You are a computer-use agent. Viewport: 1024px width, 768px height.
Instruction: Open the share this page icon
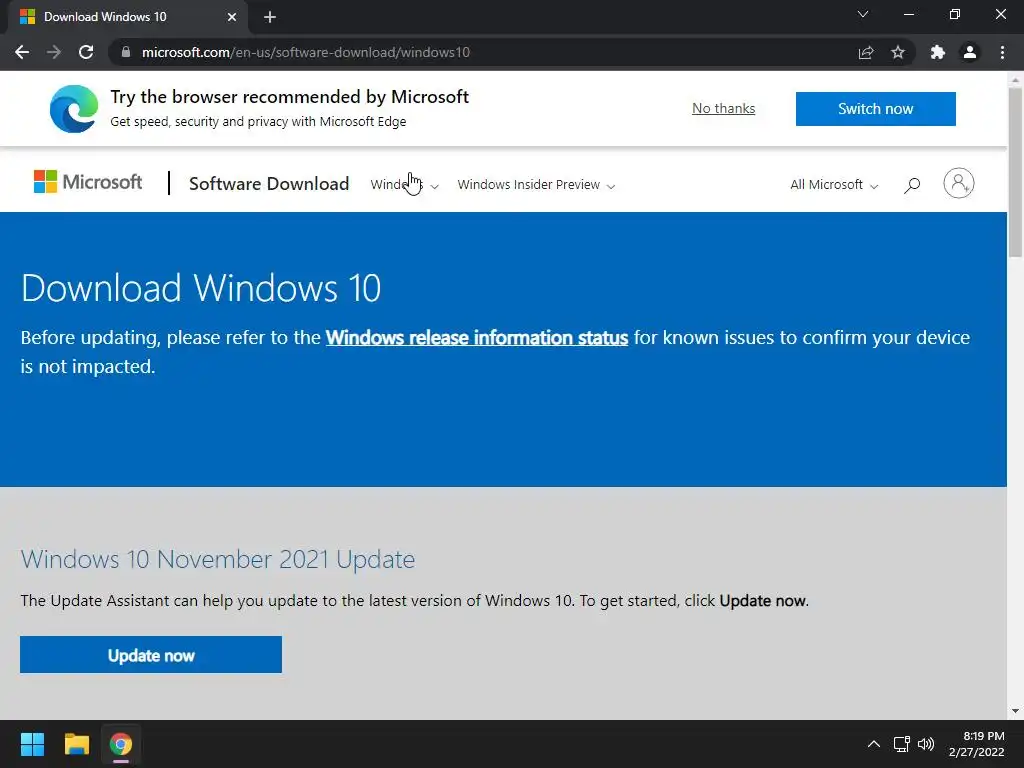pos(866,52)
